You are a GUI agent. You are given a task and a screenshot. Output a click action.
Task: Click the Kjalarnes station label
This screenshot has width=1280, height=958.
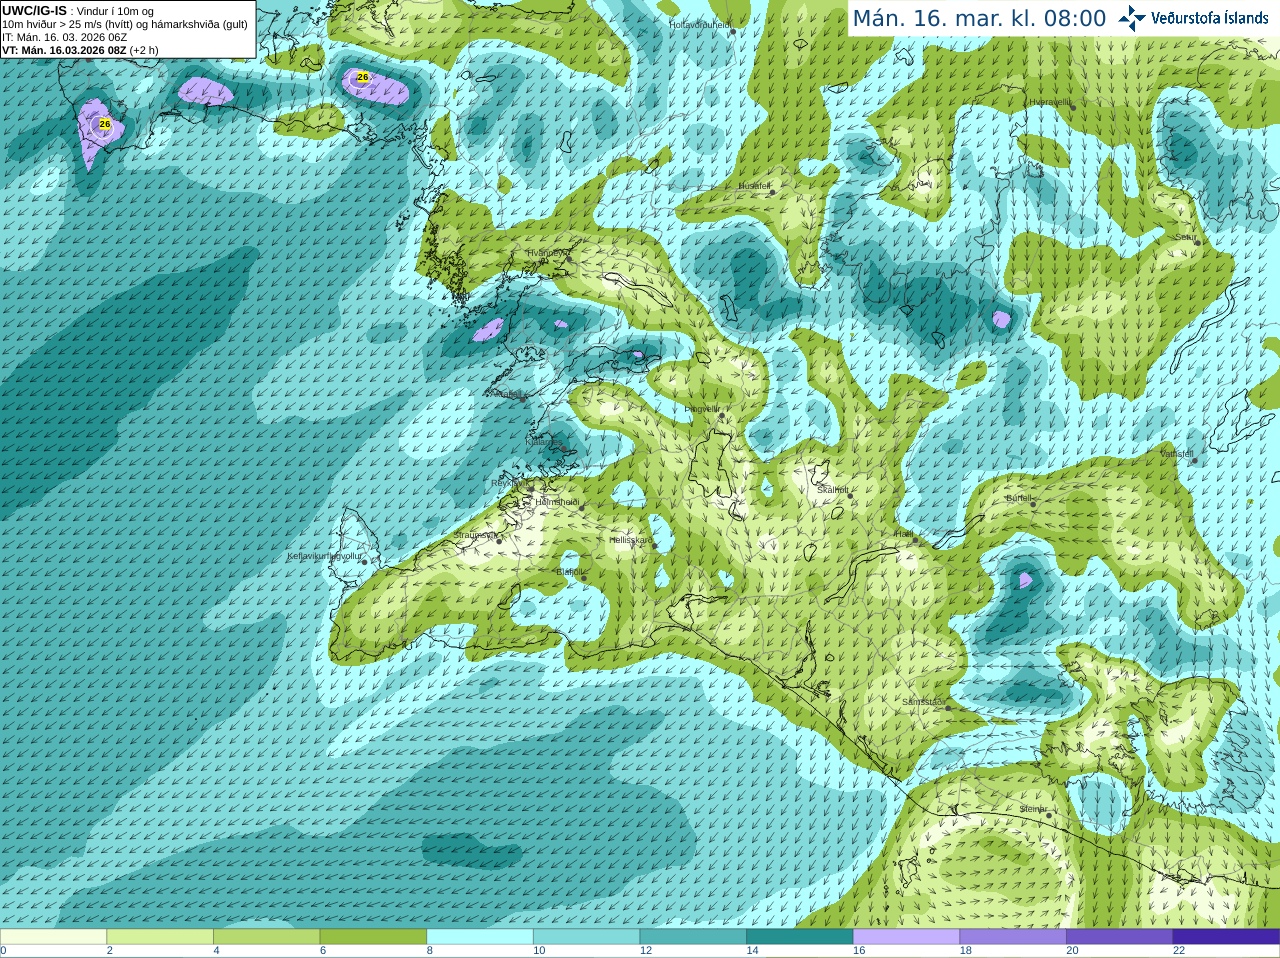[544, 440]
